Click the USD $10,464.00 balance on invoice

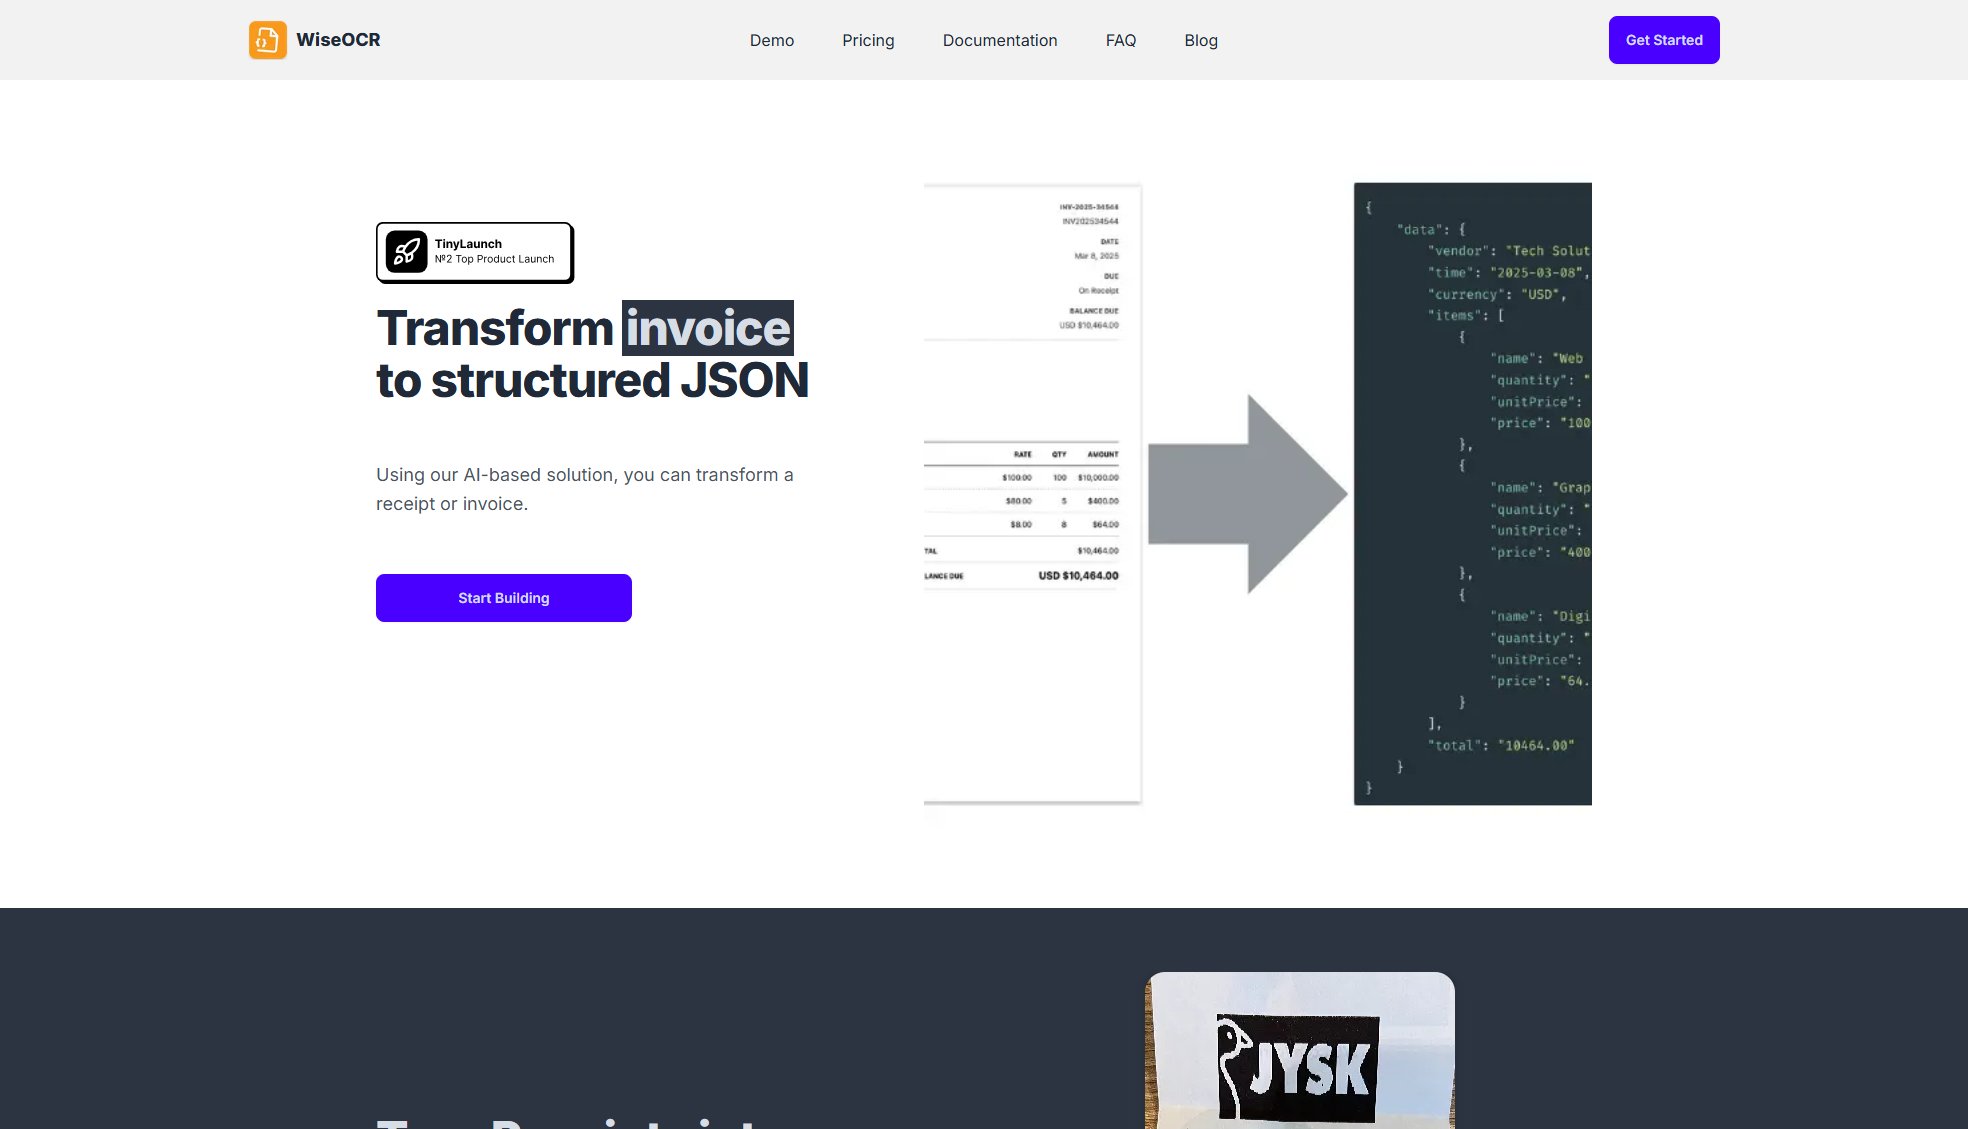coord(1077,576)
